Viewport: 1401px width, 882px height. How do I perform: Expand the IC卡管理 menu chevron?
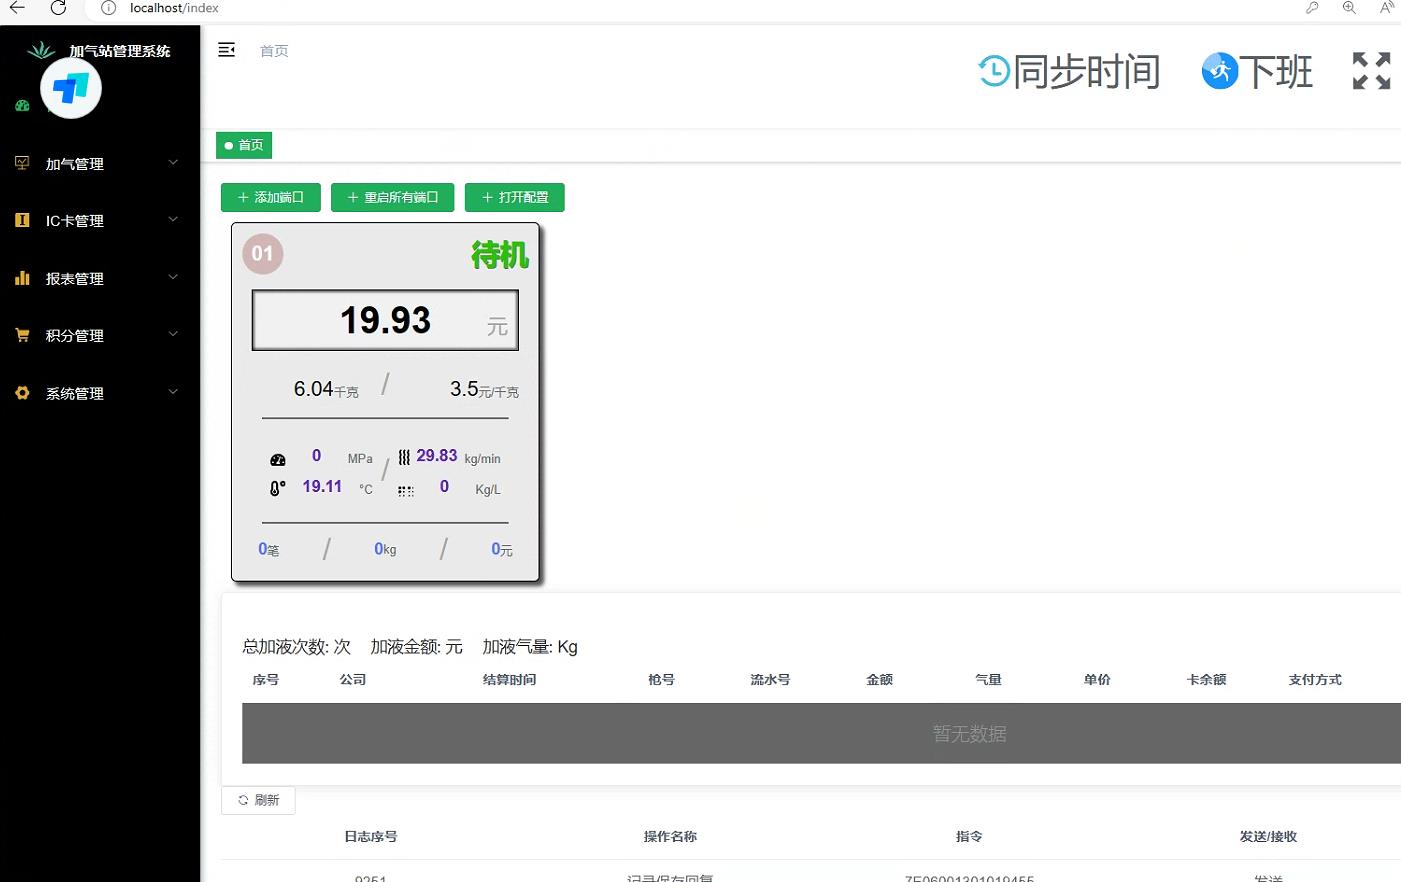(x=173, y=219)
